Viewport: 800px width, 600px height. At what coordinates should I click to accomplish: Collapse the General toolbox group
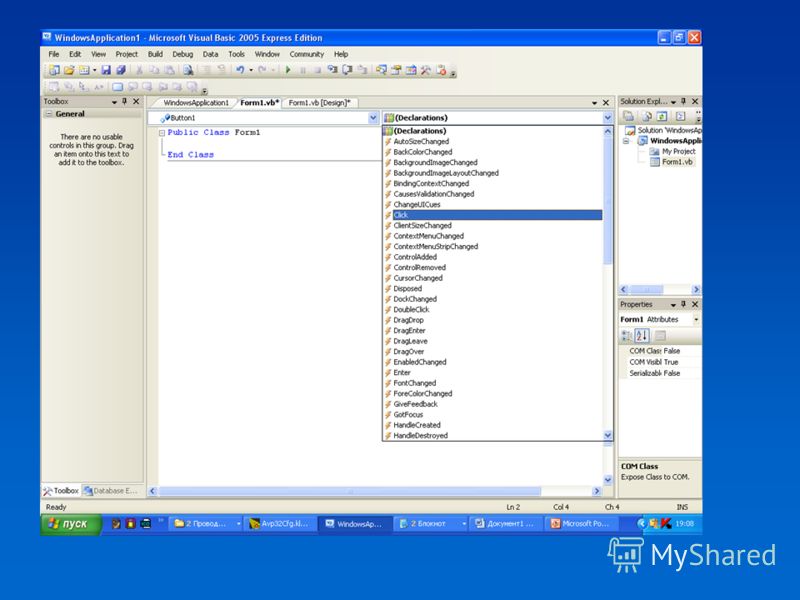(x=49, y=114)
